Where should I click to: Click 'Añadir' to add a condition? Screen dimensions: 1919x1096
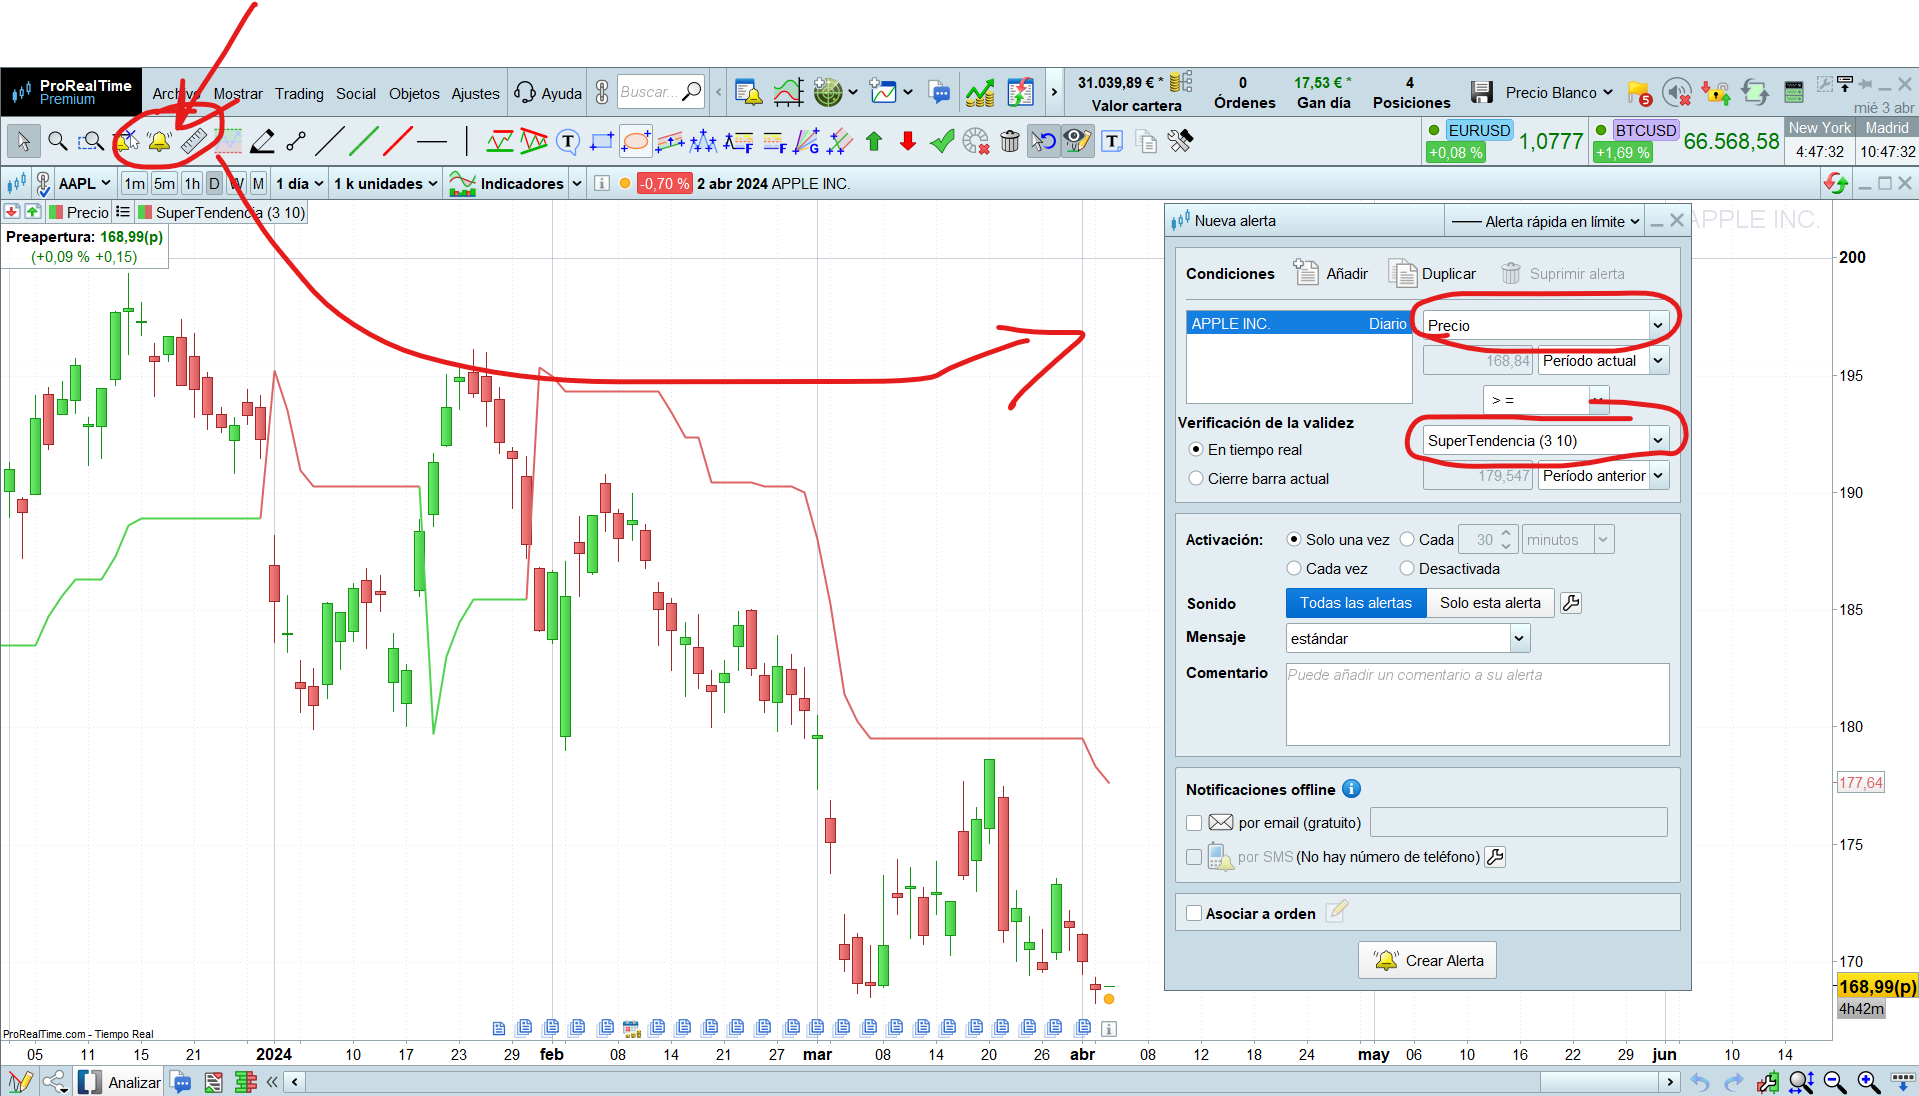1331,273
